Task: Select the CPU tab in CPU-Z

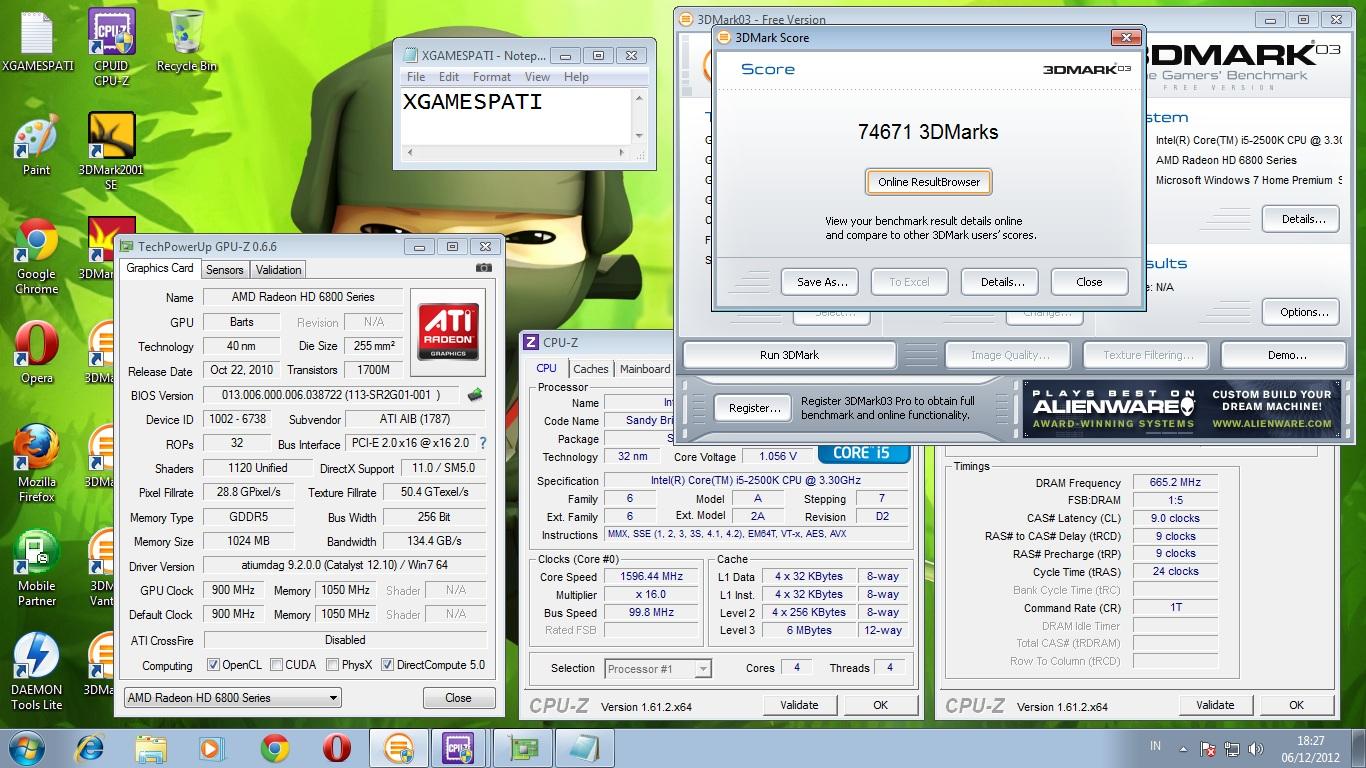Action: 547,368
